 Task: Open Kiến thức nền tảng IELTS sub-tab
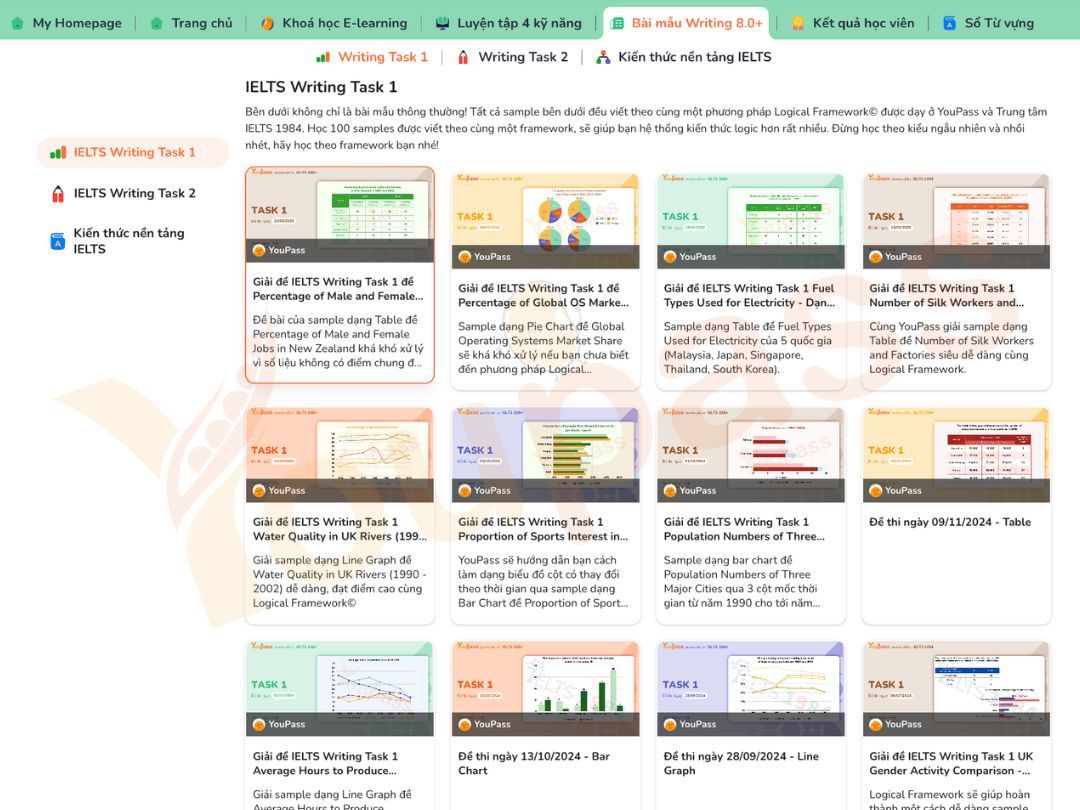click(684, 57)
